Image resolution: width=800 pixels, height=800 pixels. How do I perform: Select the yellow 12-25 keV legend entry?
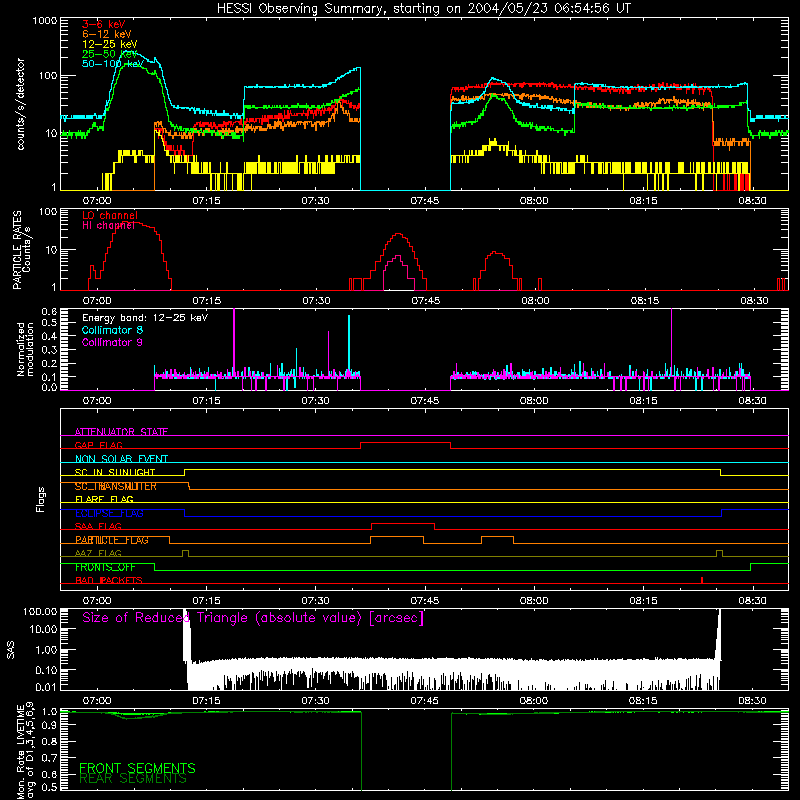click(110, 44)
